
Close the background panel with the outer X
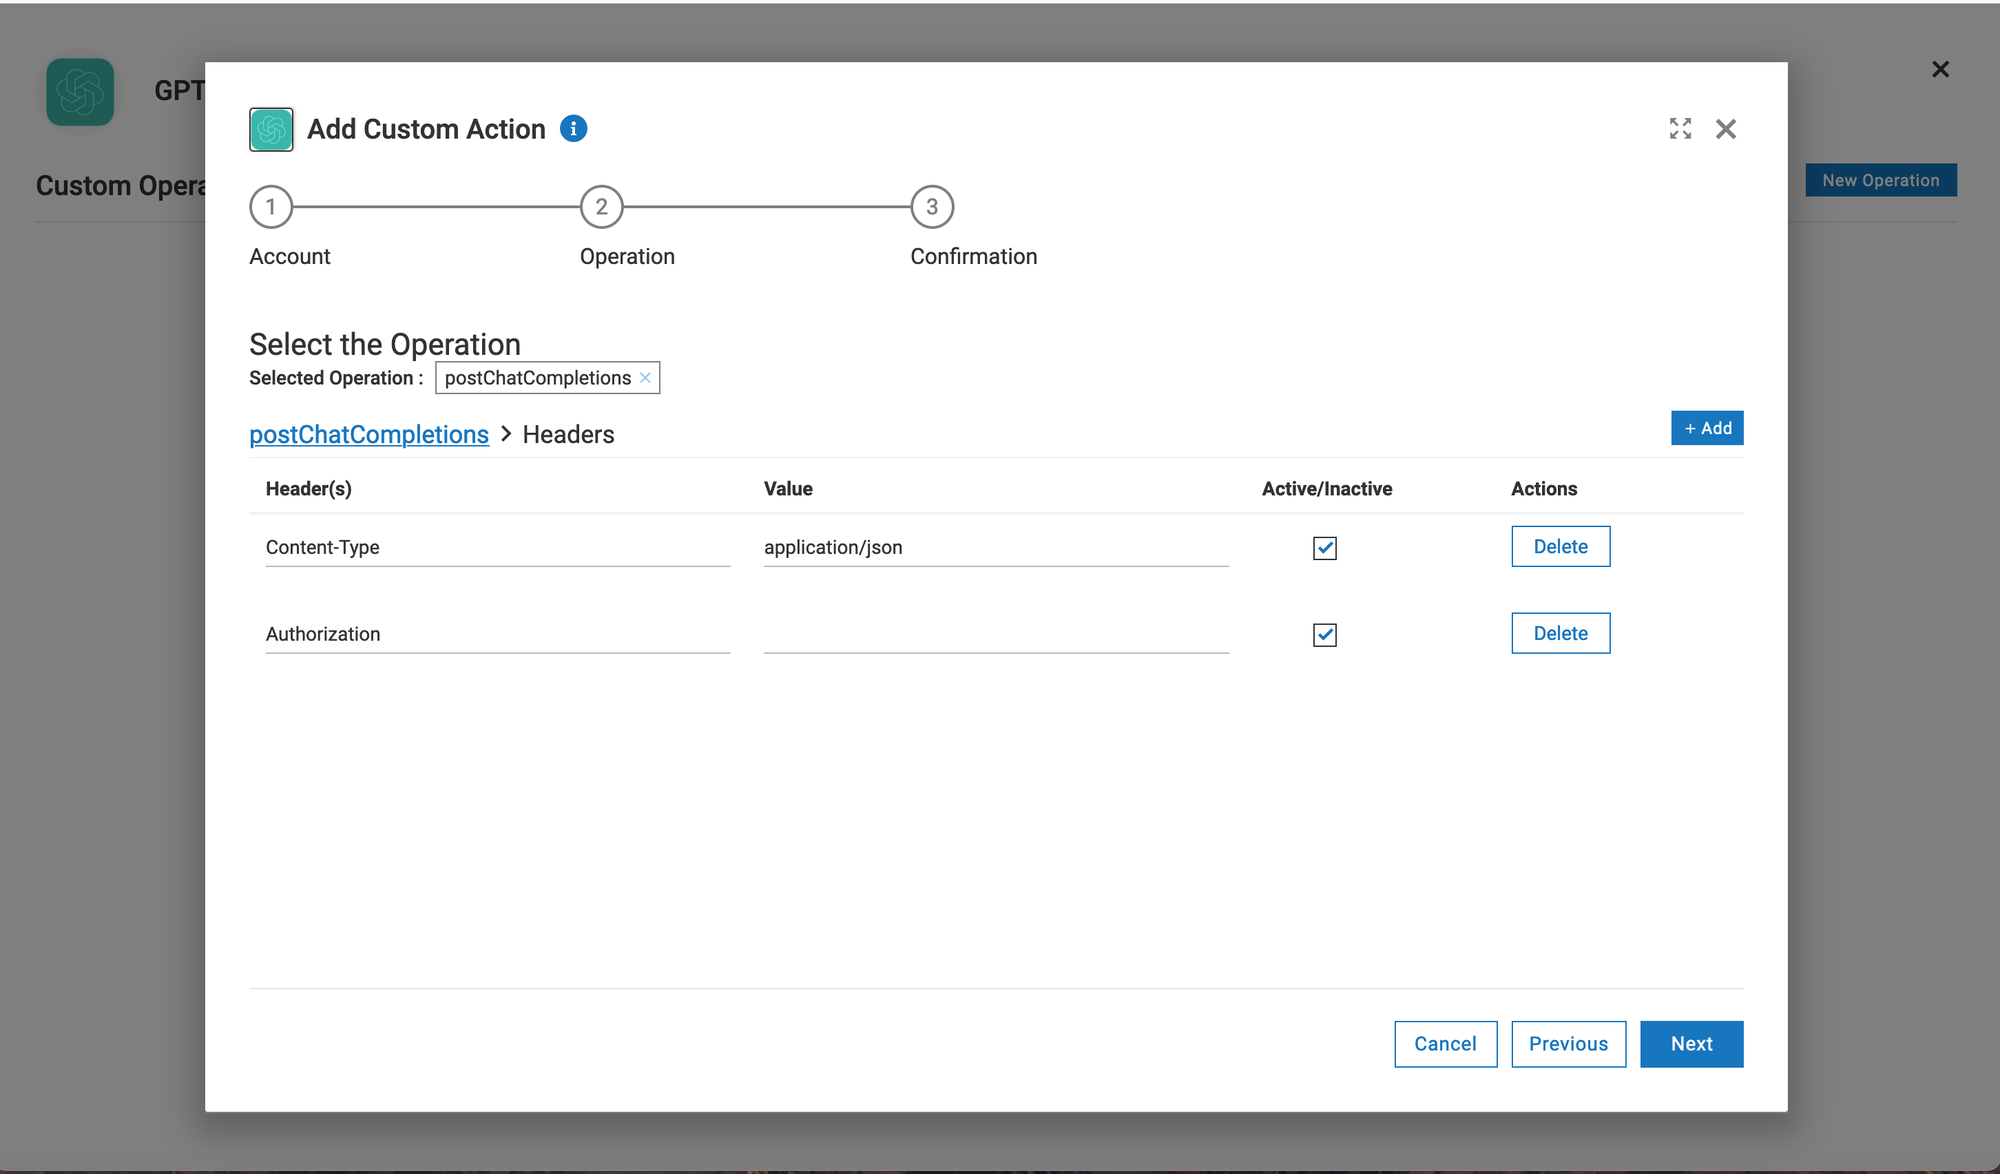[1940, 69]
